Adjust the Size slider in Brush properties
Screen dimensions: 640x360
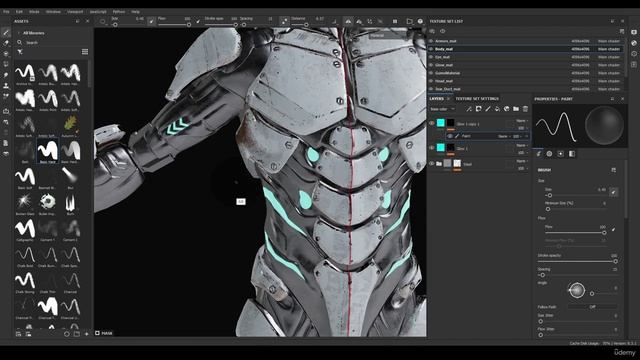(576, 196)
